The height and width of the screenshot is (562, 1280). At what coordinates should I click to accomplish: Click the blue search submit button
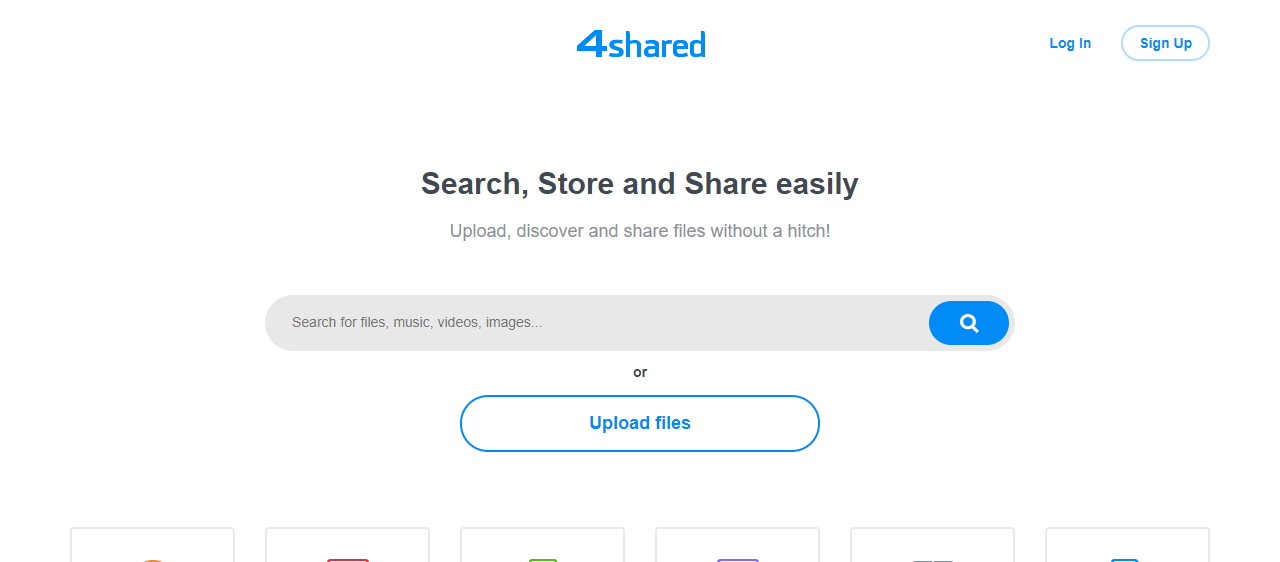coord(969,323)
